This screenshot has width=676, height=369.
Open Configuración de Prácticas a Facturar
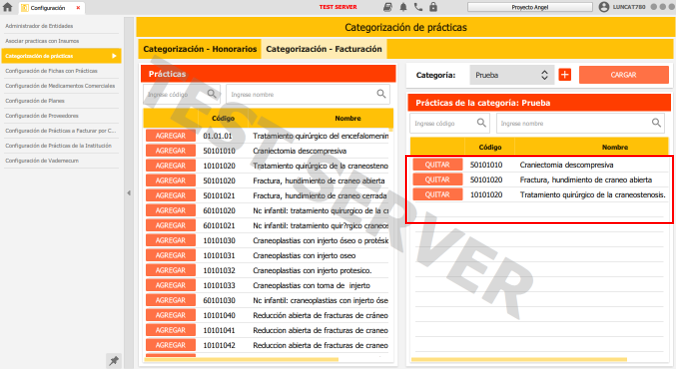(61, 131)
